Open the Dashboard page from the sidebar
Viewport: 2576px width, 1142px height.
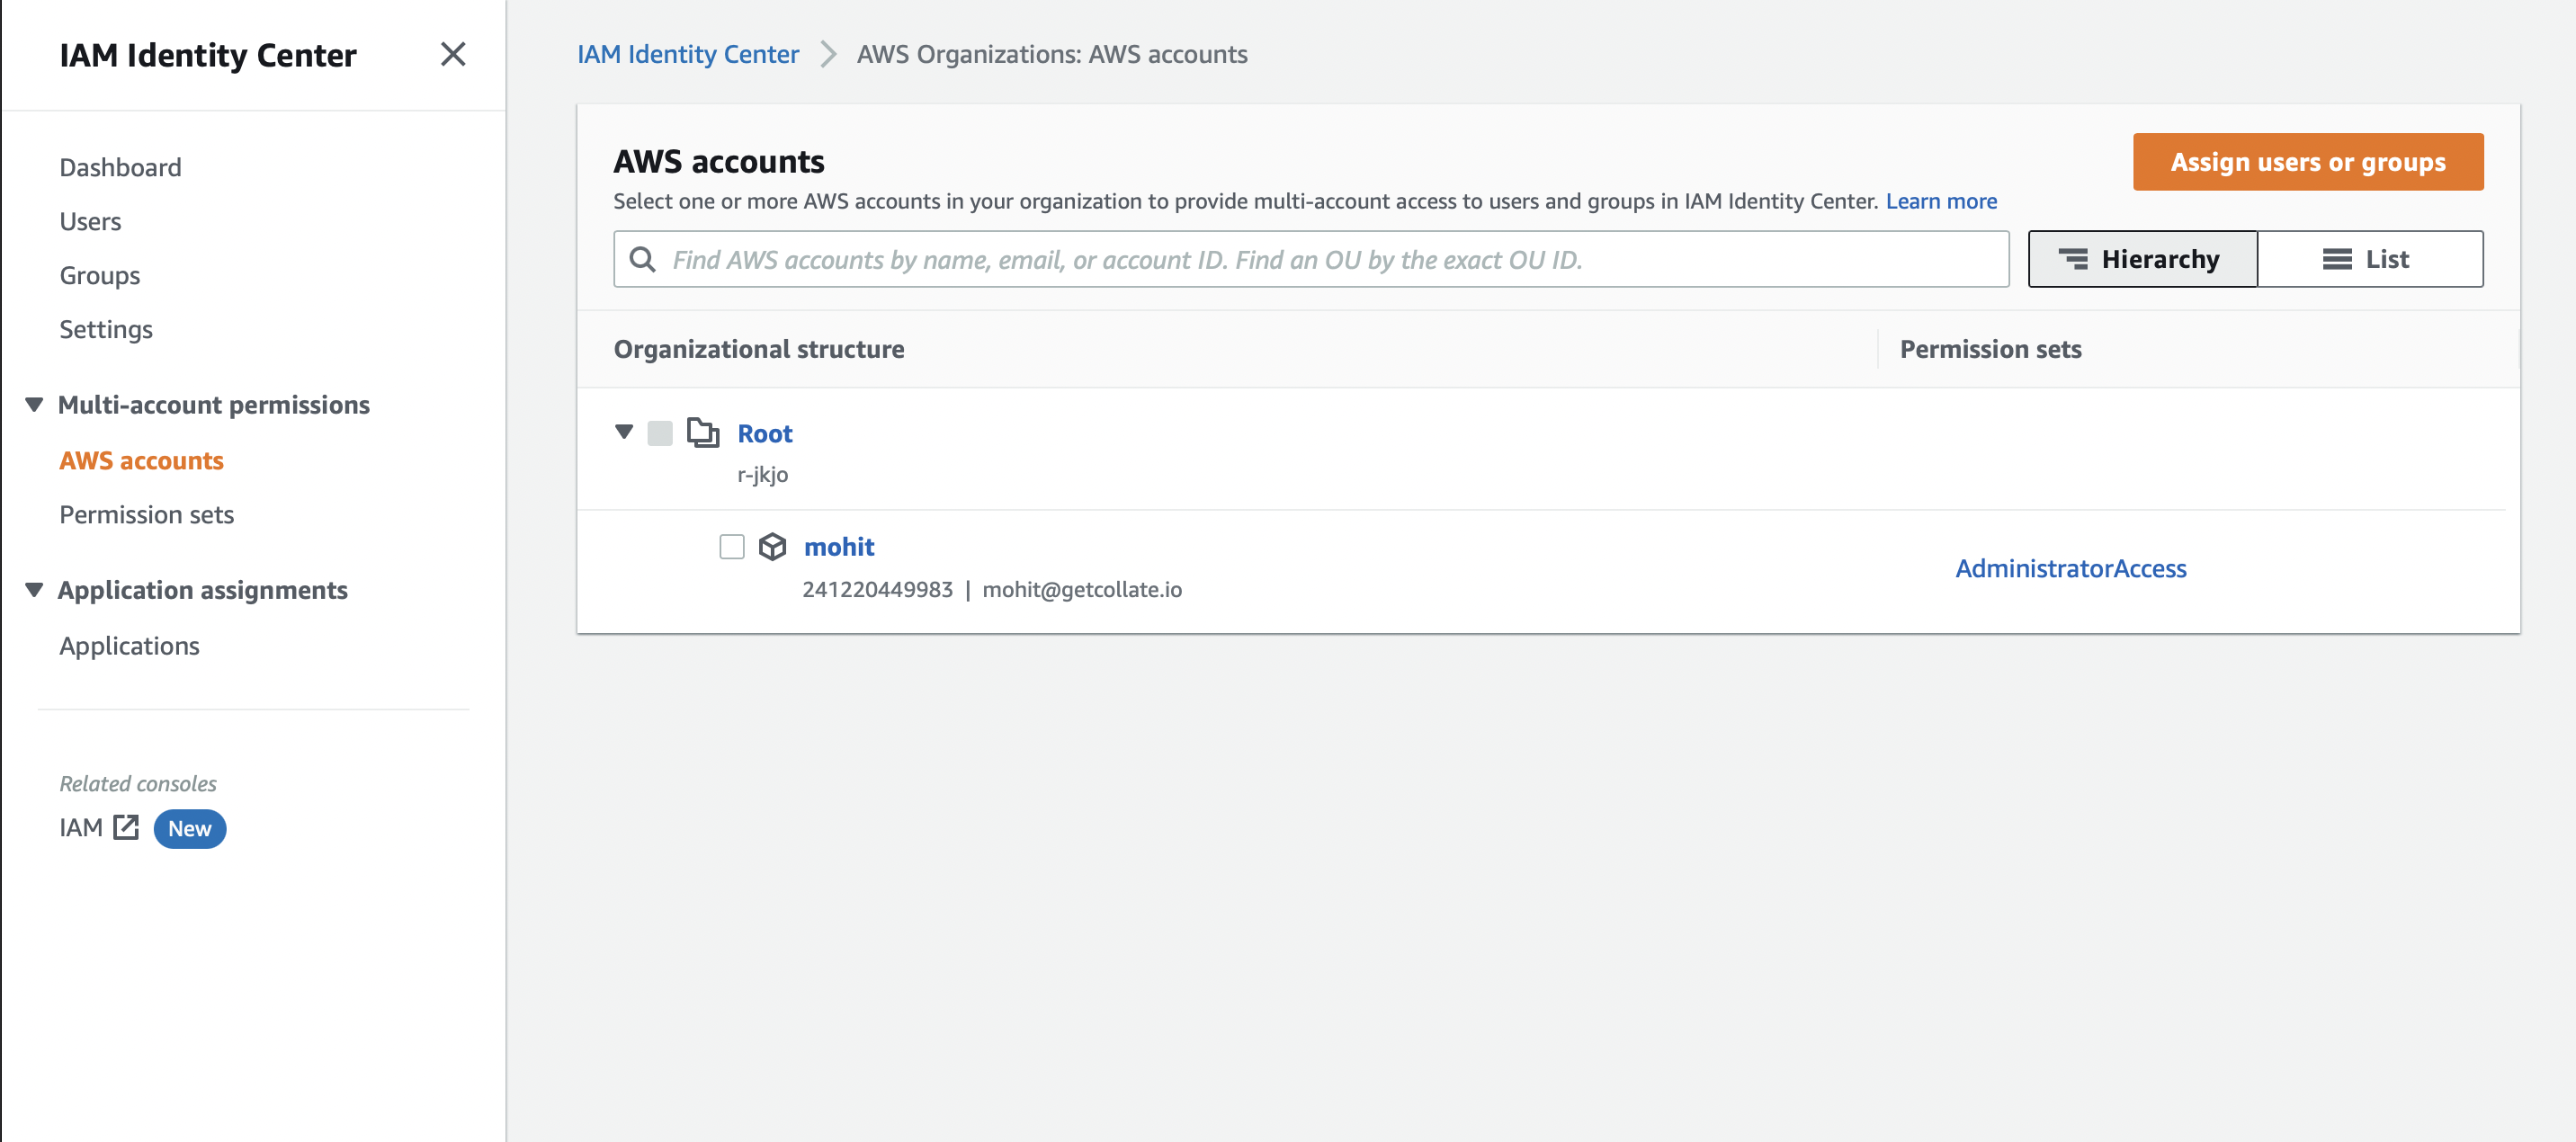120,167
